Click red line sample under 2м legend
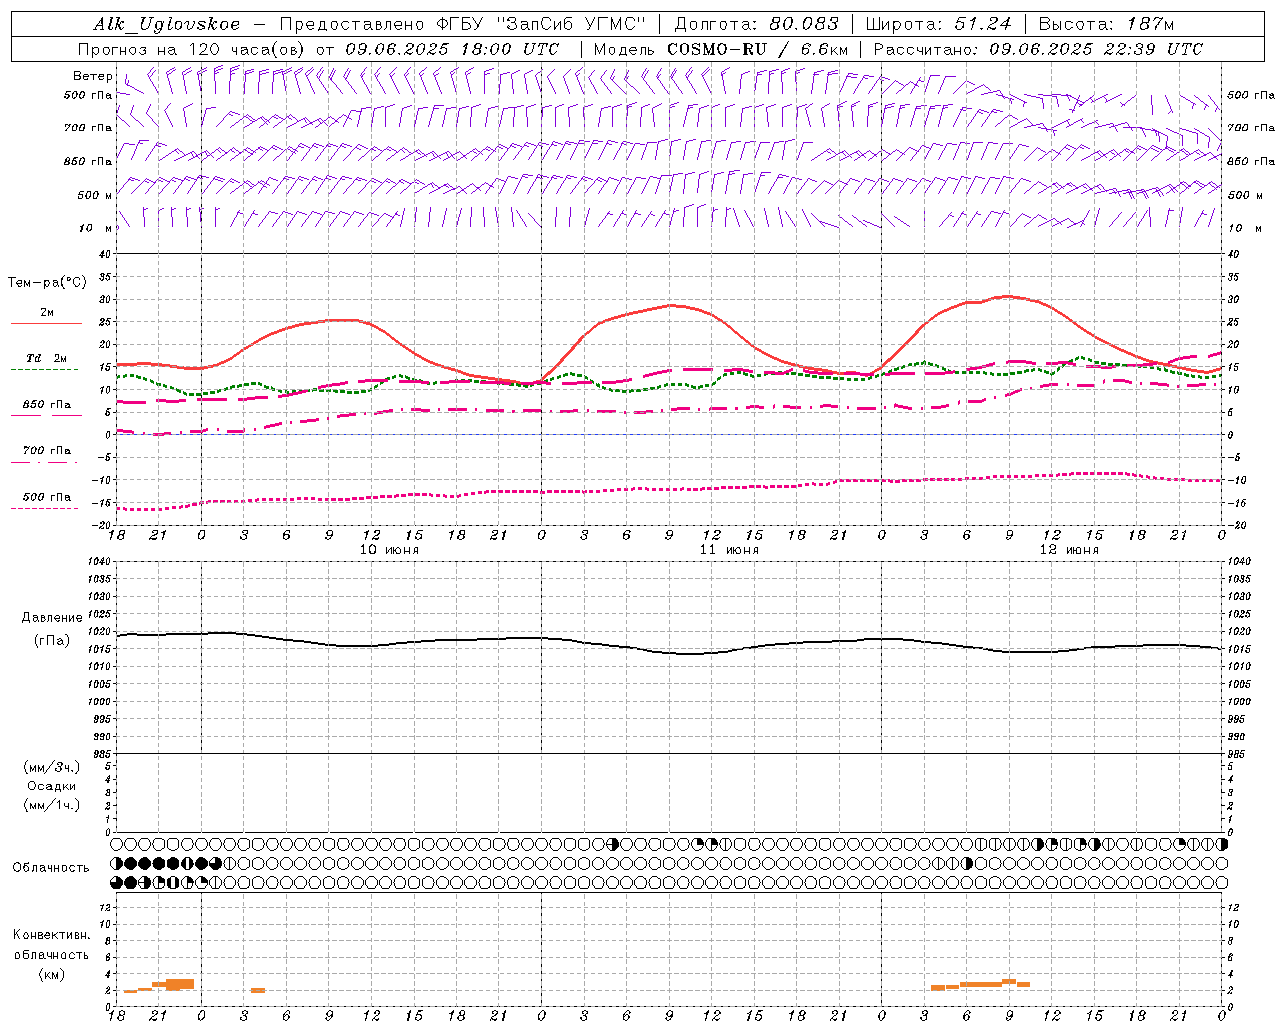Image resolution: width=1280 pixels, height=1024 pixels. click(x=46, y=324)
